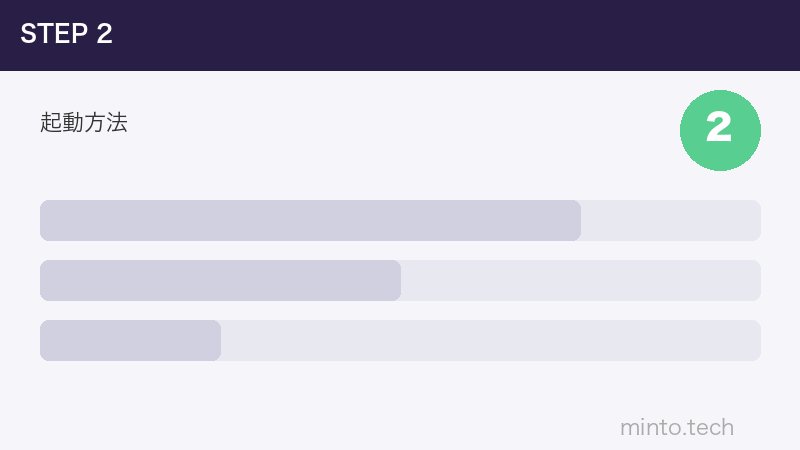The height and width of the screenshot is (450, 800).
Task: Click the end of the longest bar's fill
Action: (577, 220)
